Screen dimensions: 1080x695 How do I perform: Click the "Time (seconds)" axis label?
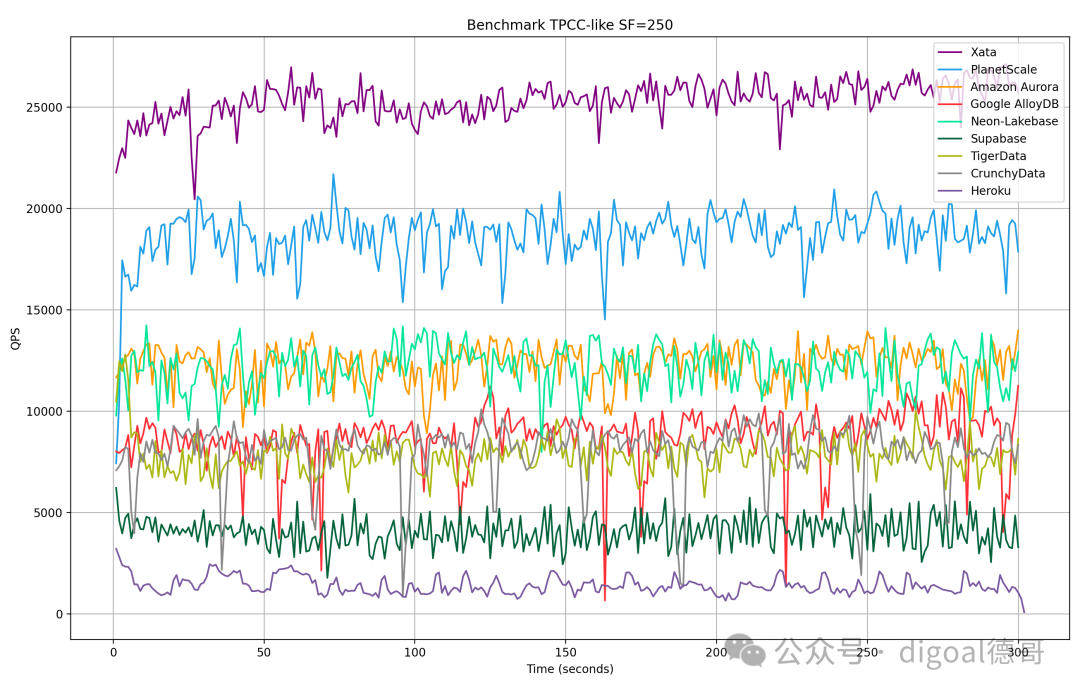(570, 669)
